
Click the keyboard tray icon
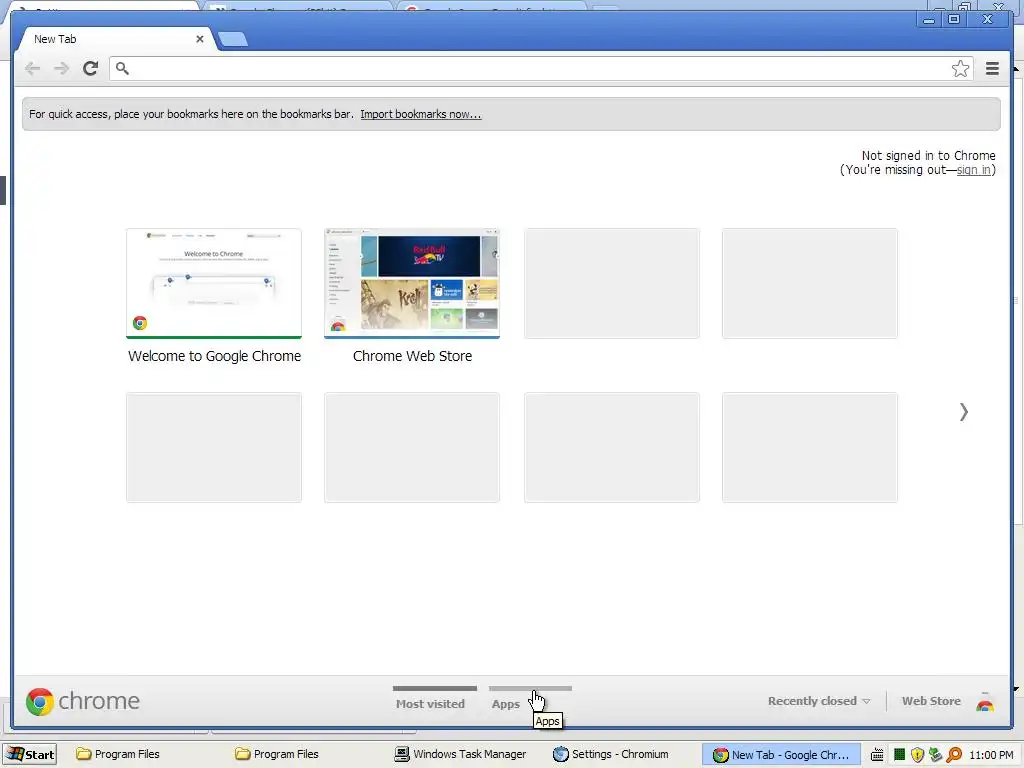(877, 755)
